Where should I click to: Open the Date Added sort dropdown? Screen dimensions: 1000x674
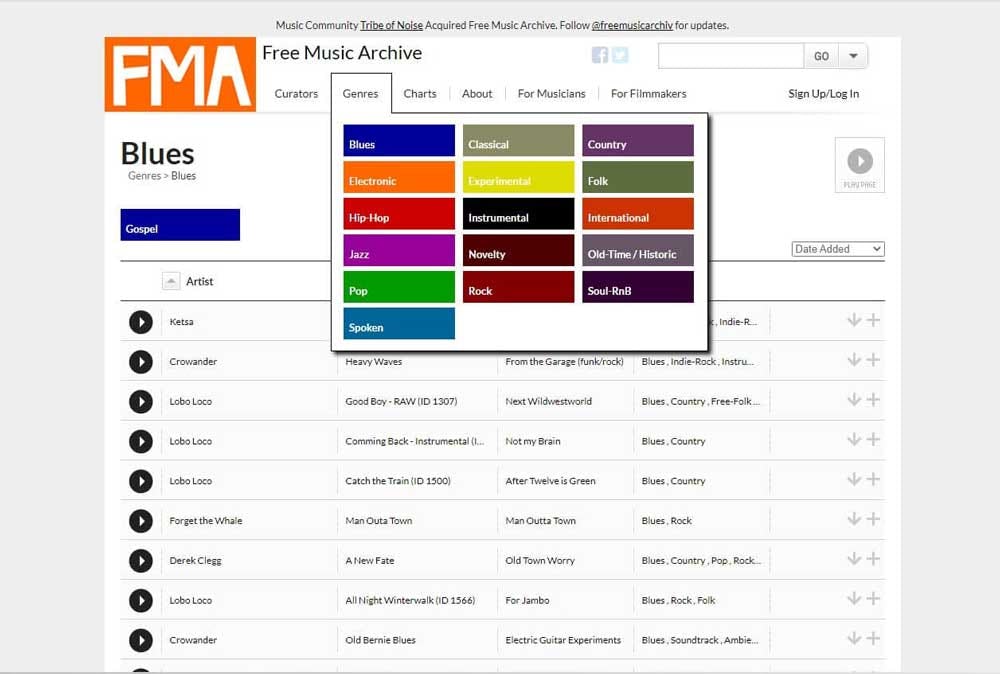[837, 248]
